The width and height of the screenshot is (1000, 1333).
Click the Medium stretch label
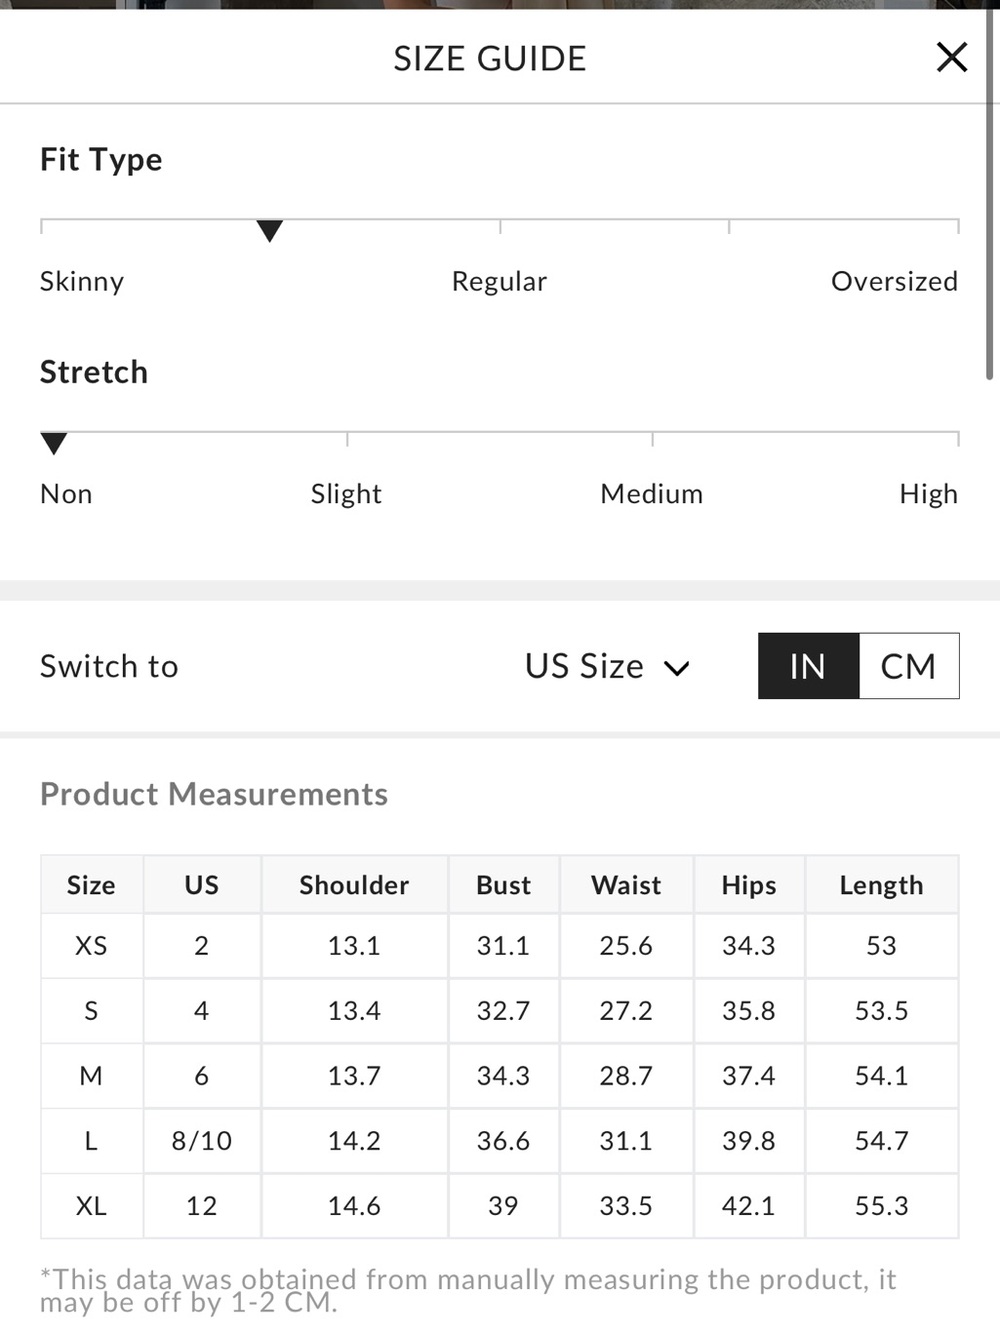click(651, 494)
